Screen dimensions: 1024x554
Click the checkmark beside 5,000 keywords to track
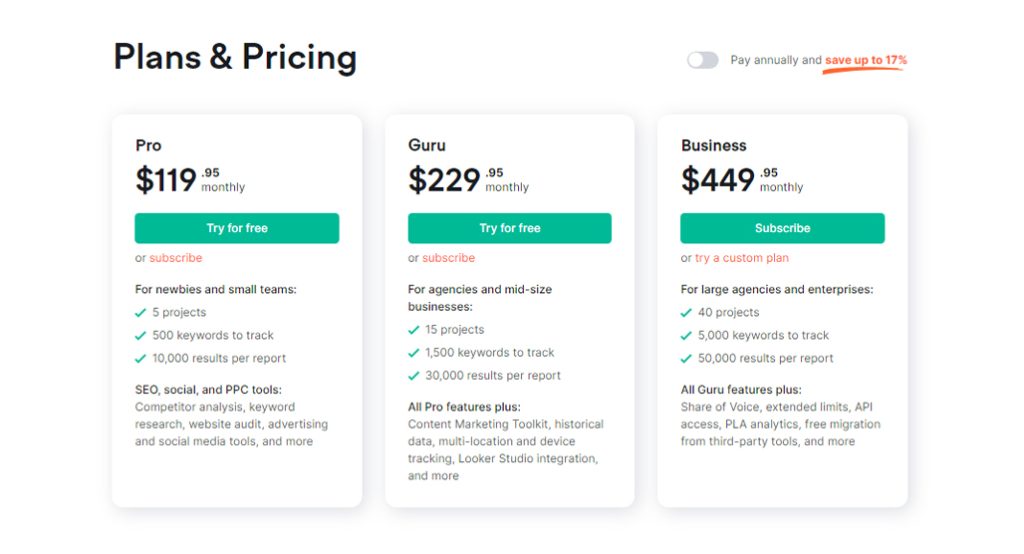[x=686, y=336]
